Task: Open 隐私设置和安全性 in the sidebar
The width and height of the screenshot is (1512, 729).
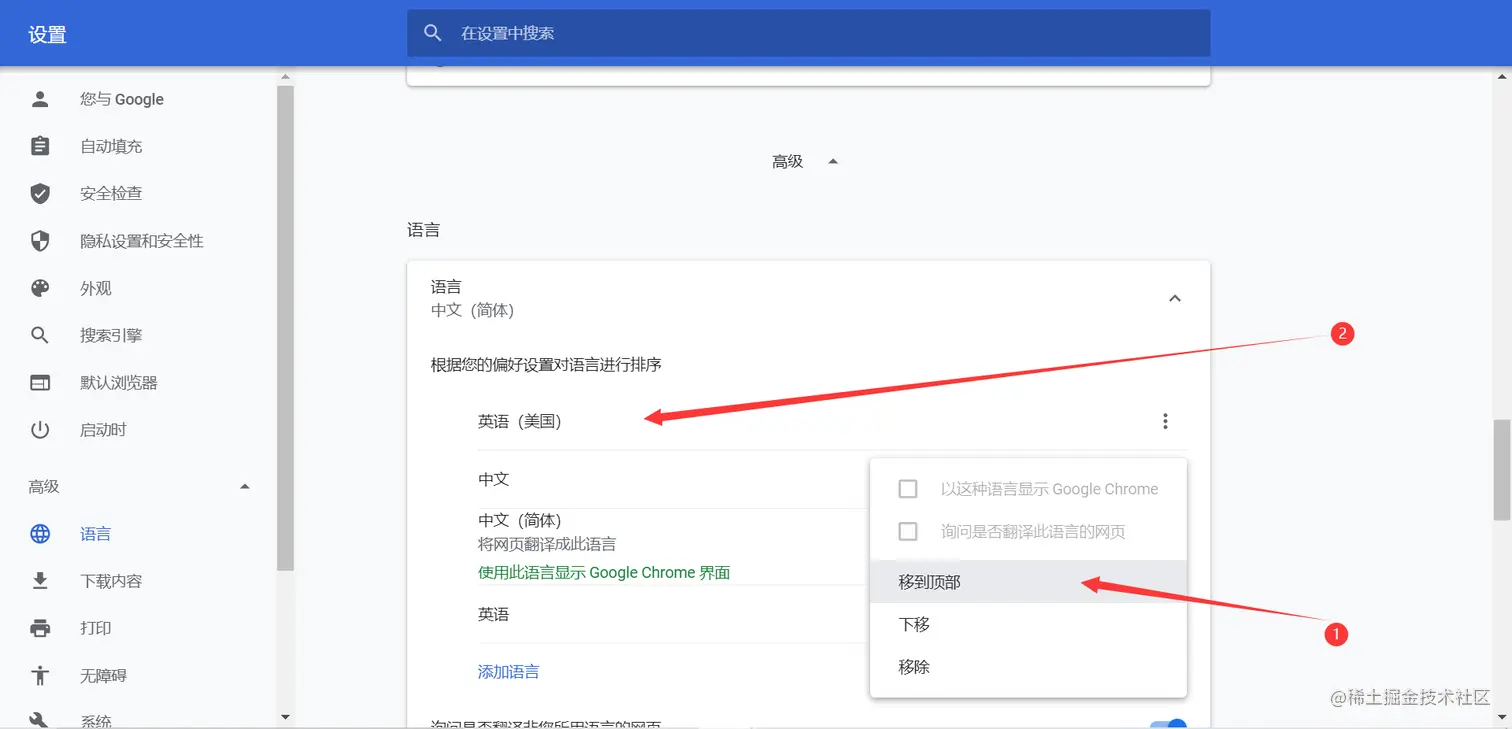Action: 142,241
